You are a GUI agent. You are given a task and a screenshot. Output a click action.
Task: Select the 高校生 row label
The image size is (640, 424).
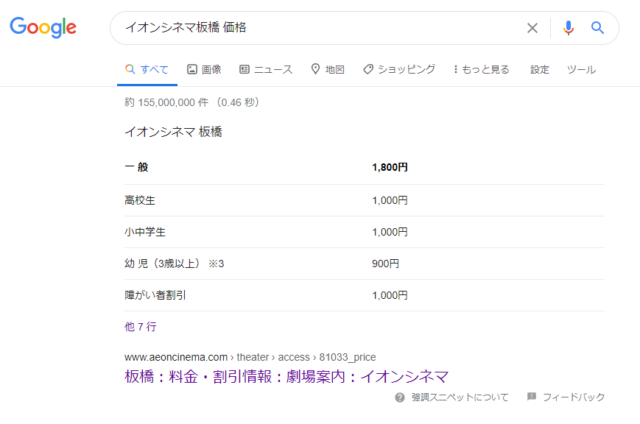pyautogui.click(x=140, y=200)
